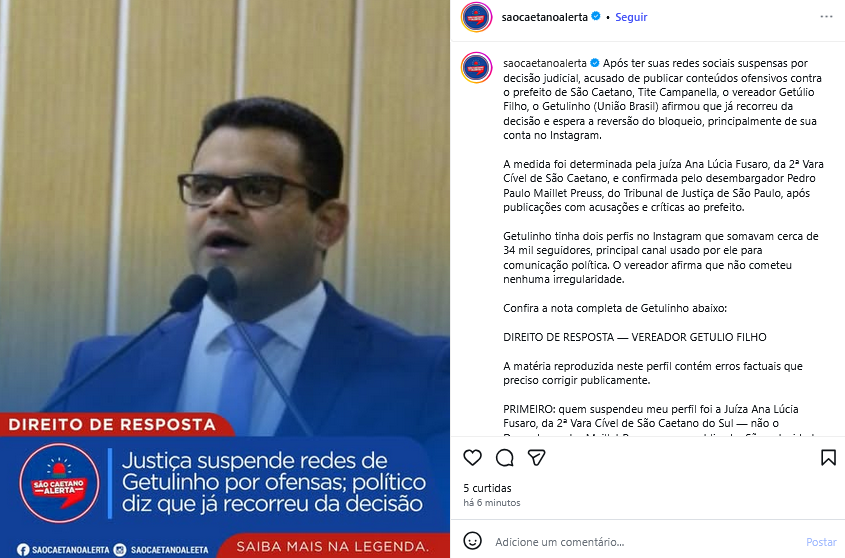Viewport: 845px width, 558px height.
Task: Open the saocaetanoalerta username in the header
Action: [544, 17]
